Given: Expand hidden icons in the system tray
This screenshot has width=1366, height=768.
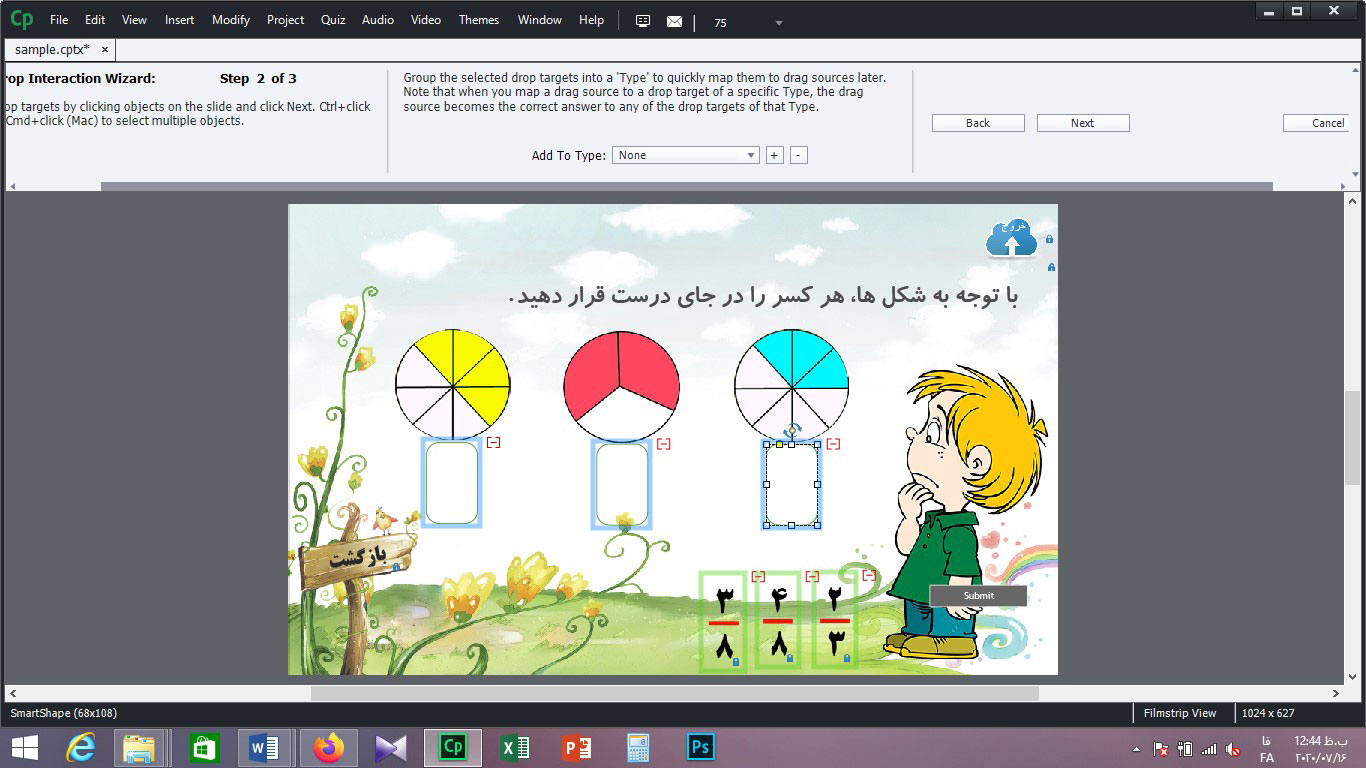Looking at the screenshot, I should (1136, 748).
